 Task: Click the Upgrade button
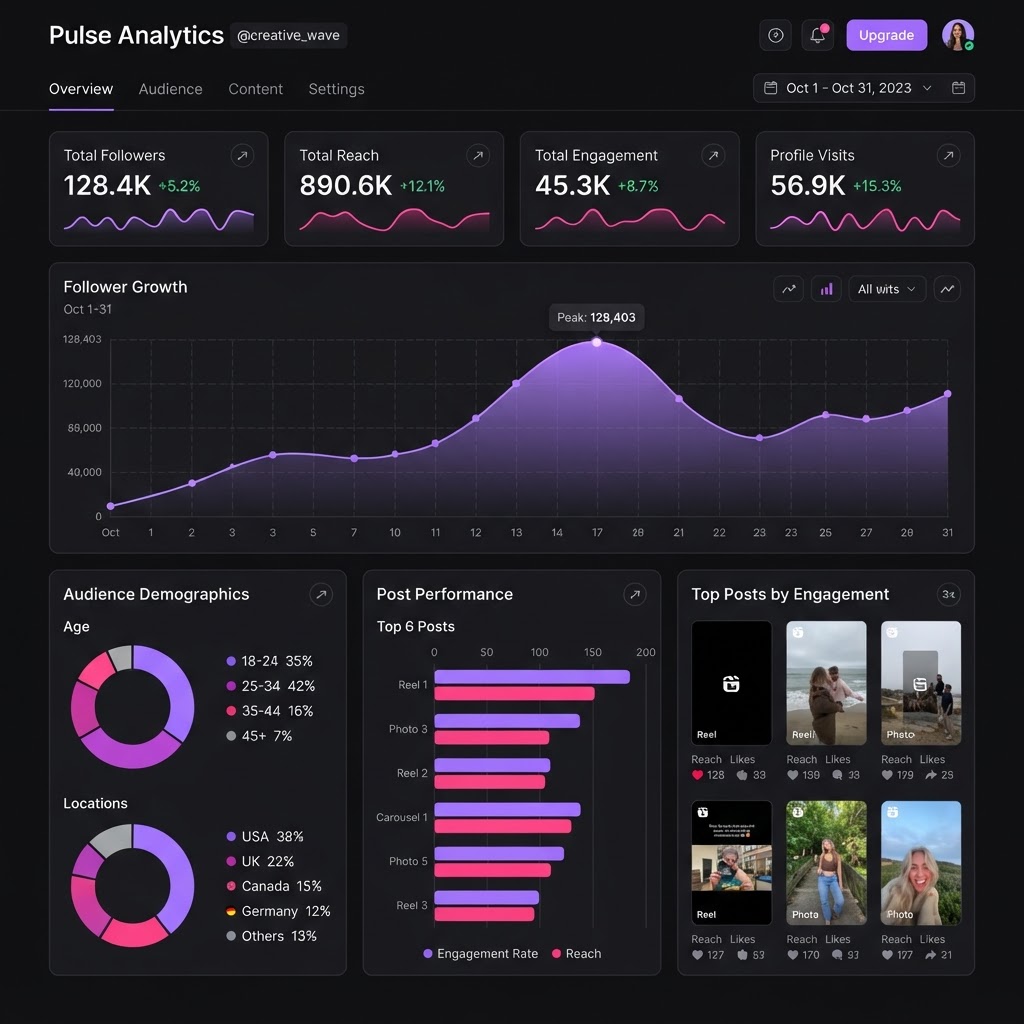click(x=886, y=35)
